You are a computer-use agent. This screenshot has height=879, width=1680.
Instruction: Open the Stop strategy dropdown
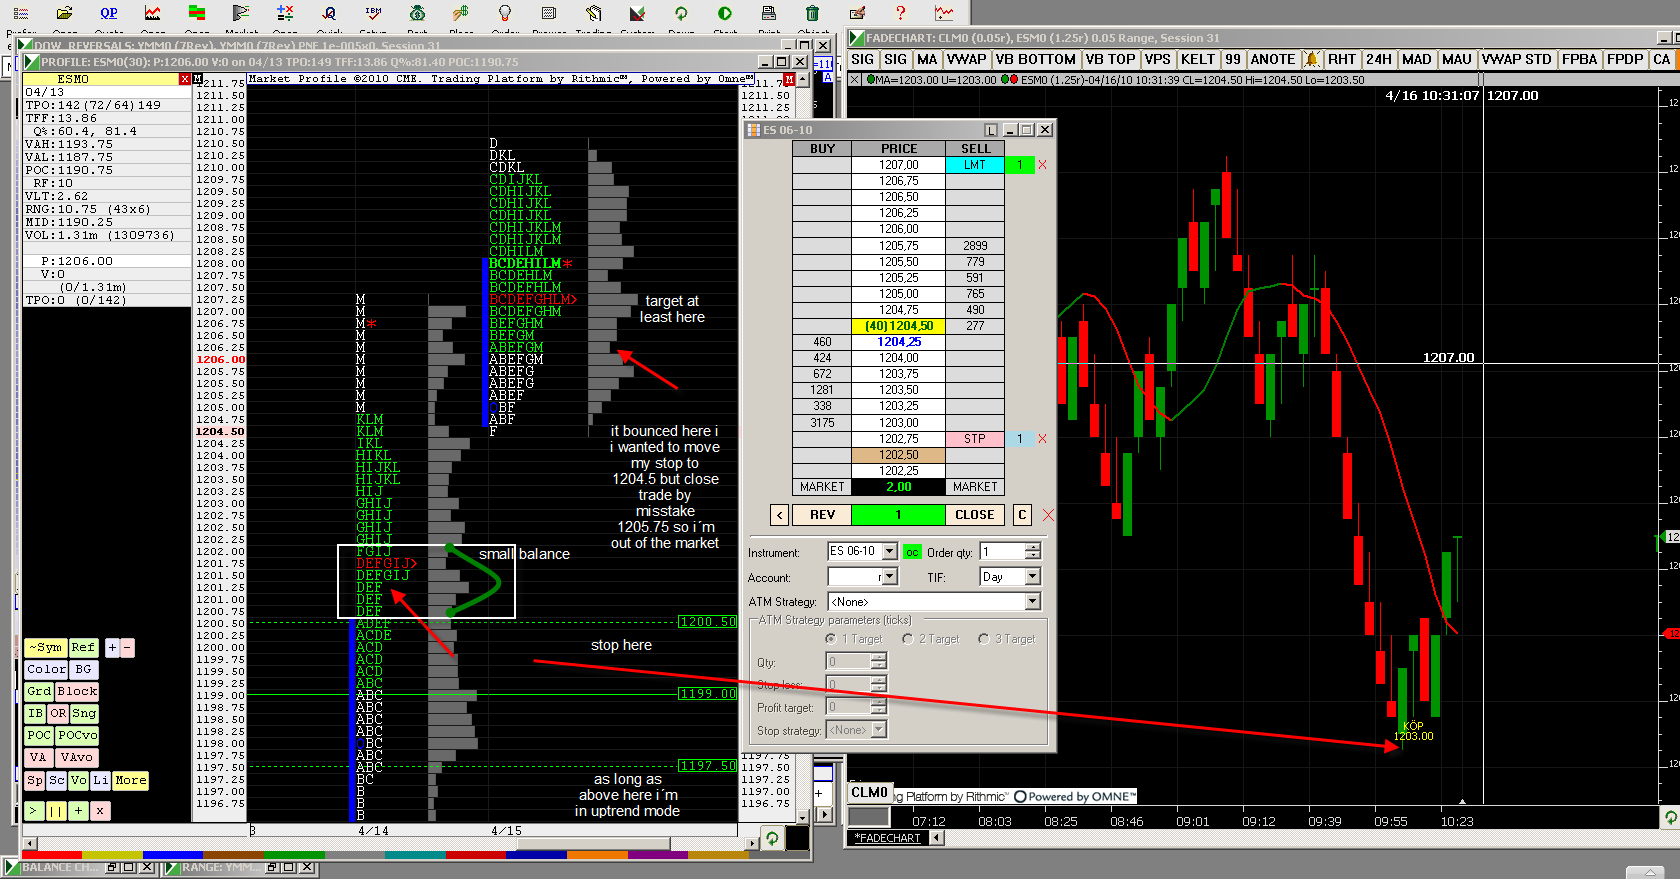[x=879, y=730]
